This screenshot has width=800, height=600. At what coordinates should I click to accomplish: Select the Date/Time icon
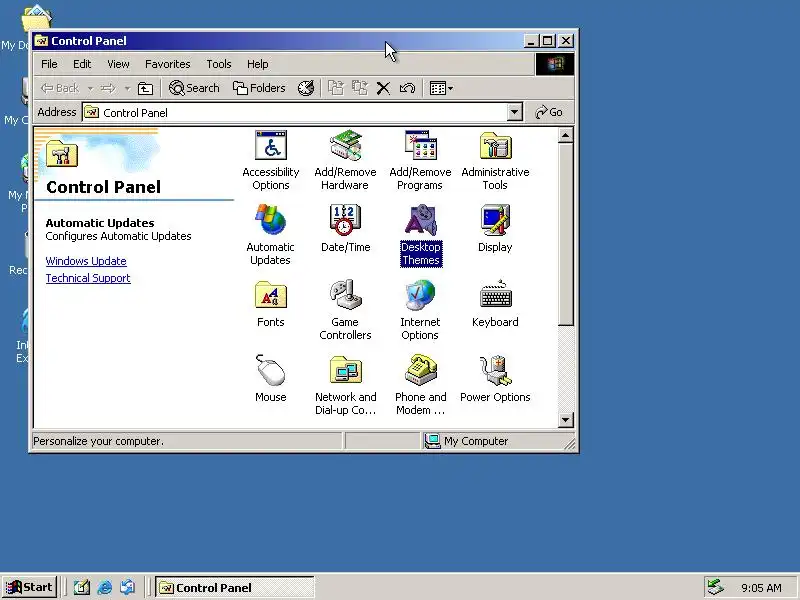click(x=345, y=229)
